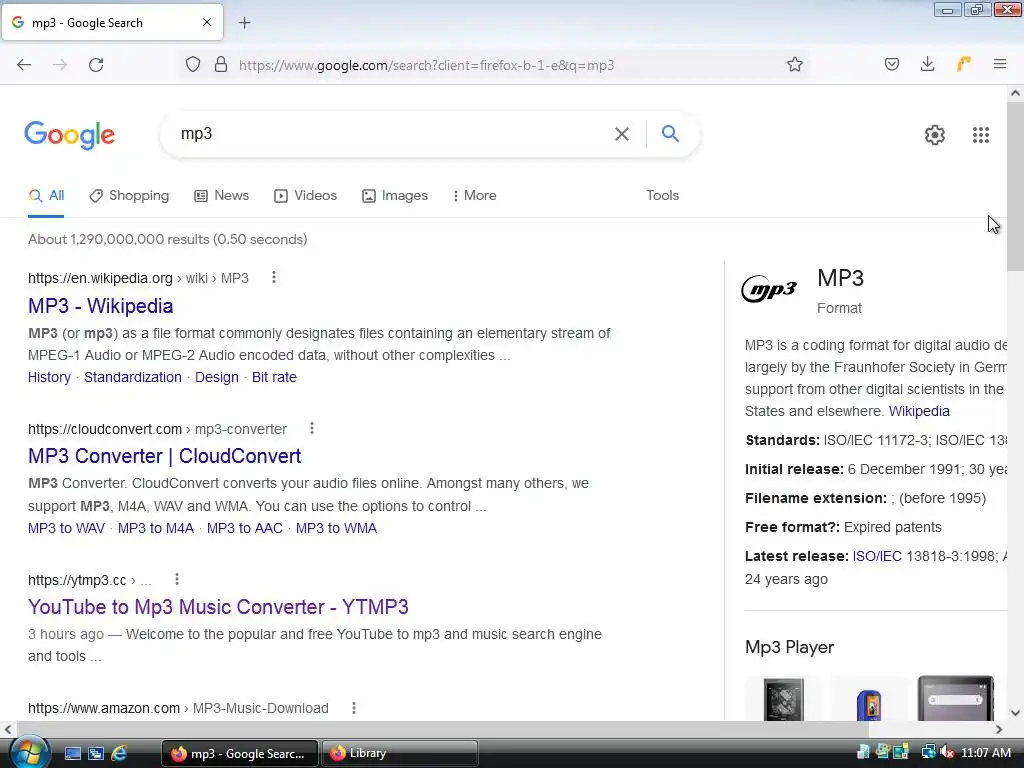Open the Firefox hamburger menu
This screenshot has height=768, width=1024.
1000,65
